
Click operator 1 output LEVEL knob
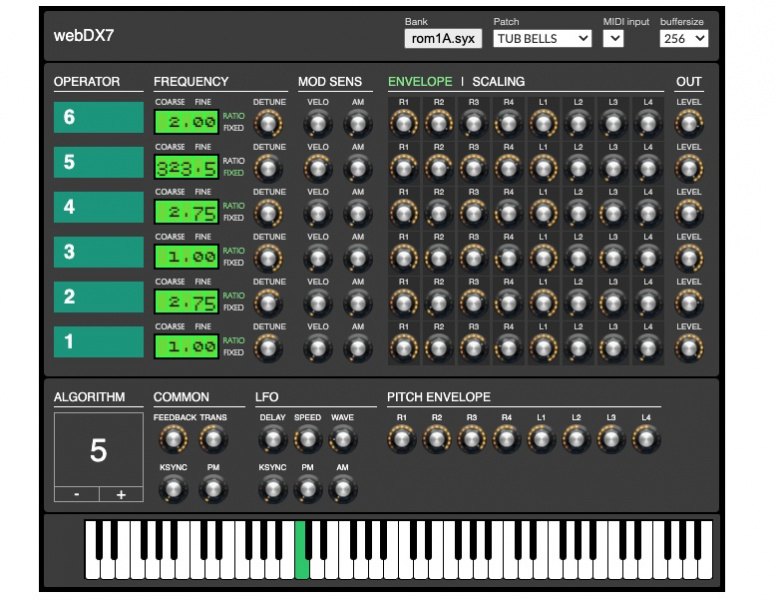click(x=689, y=348)
